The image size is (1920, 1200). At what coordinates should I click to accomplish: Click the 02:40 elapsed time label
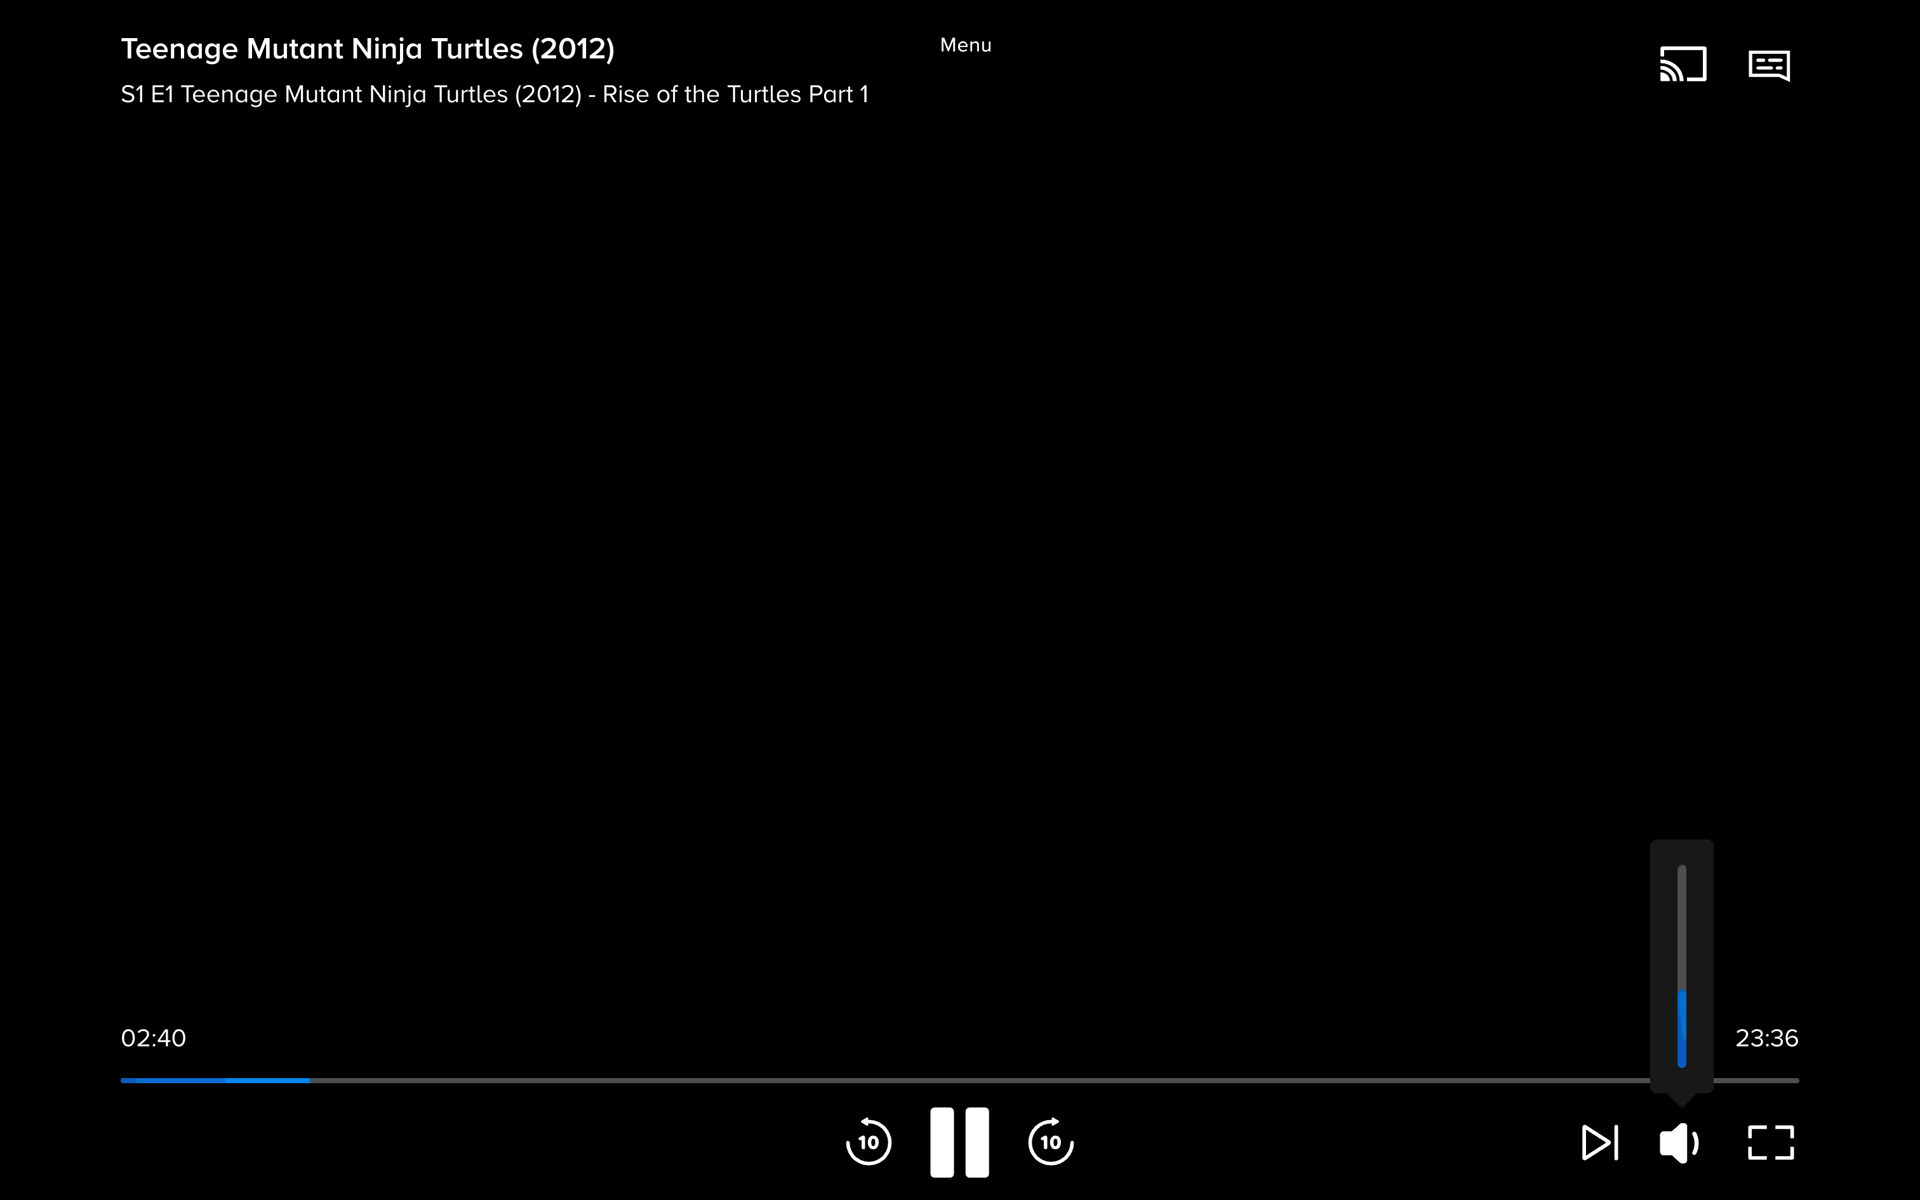coord(154,1038)
